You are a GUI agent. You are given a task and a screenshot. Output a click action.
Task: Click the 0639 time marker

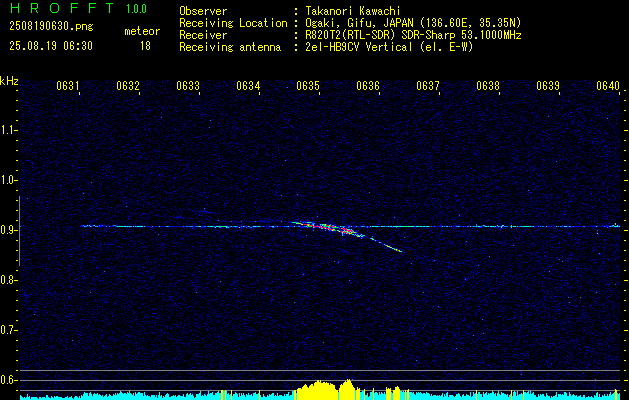point(548,86)
